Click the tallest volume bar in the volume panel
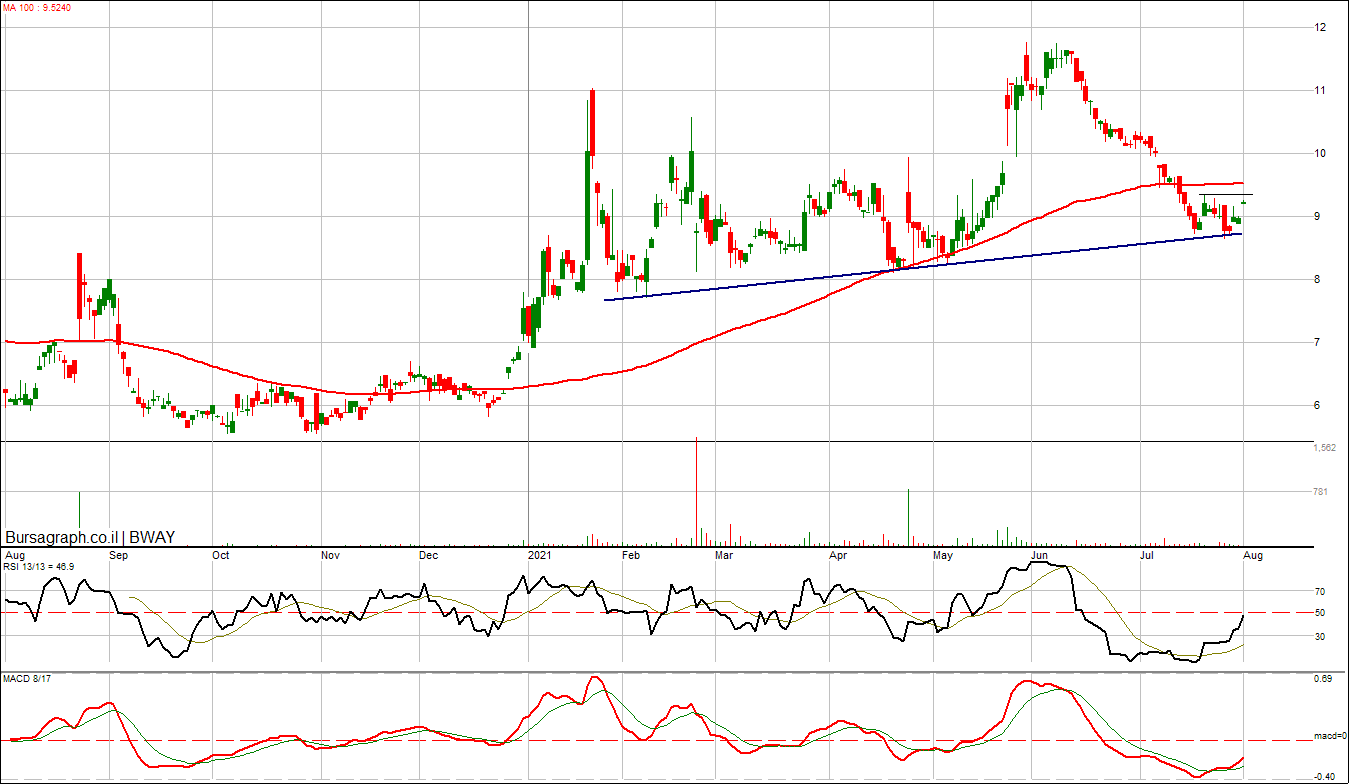Image resolution: width=1349 pixels, height=784 pixels. 696,491
